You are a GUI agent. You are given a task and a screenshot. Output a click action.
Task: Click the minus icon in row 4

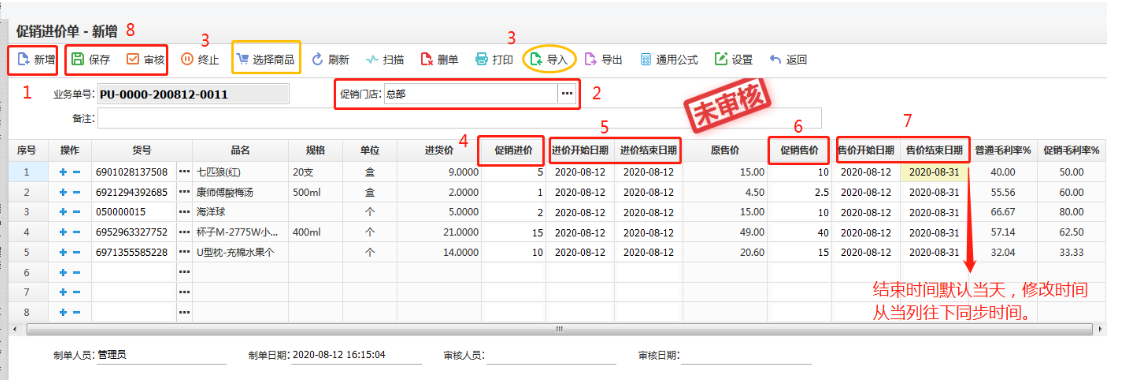pyautogui.click(x=76, y=232)
